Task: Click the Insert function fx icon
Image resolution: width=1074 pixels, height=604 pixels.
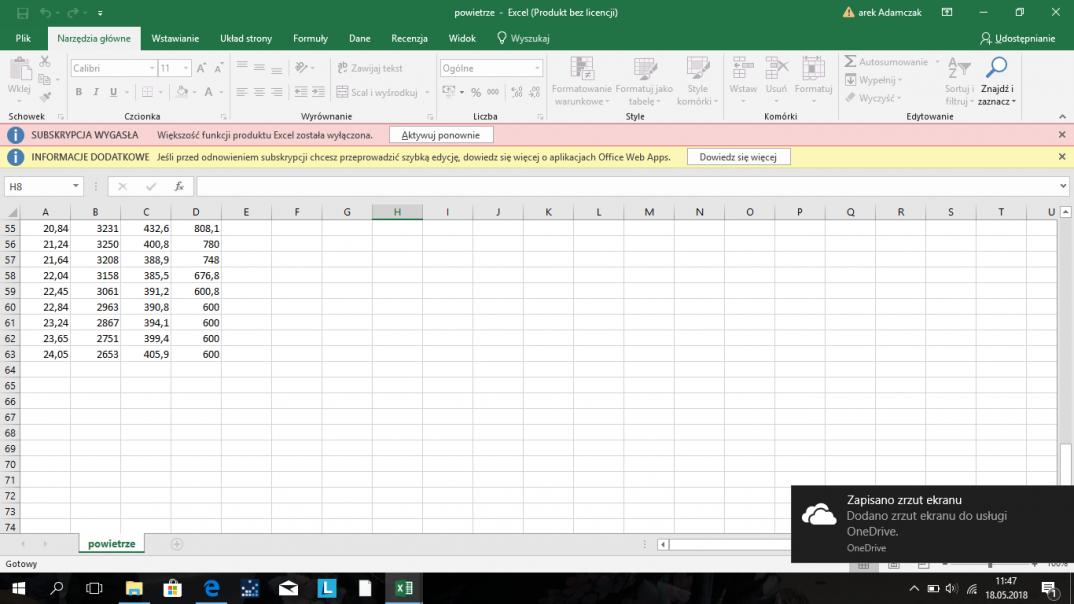Action: pos(179,187)
